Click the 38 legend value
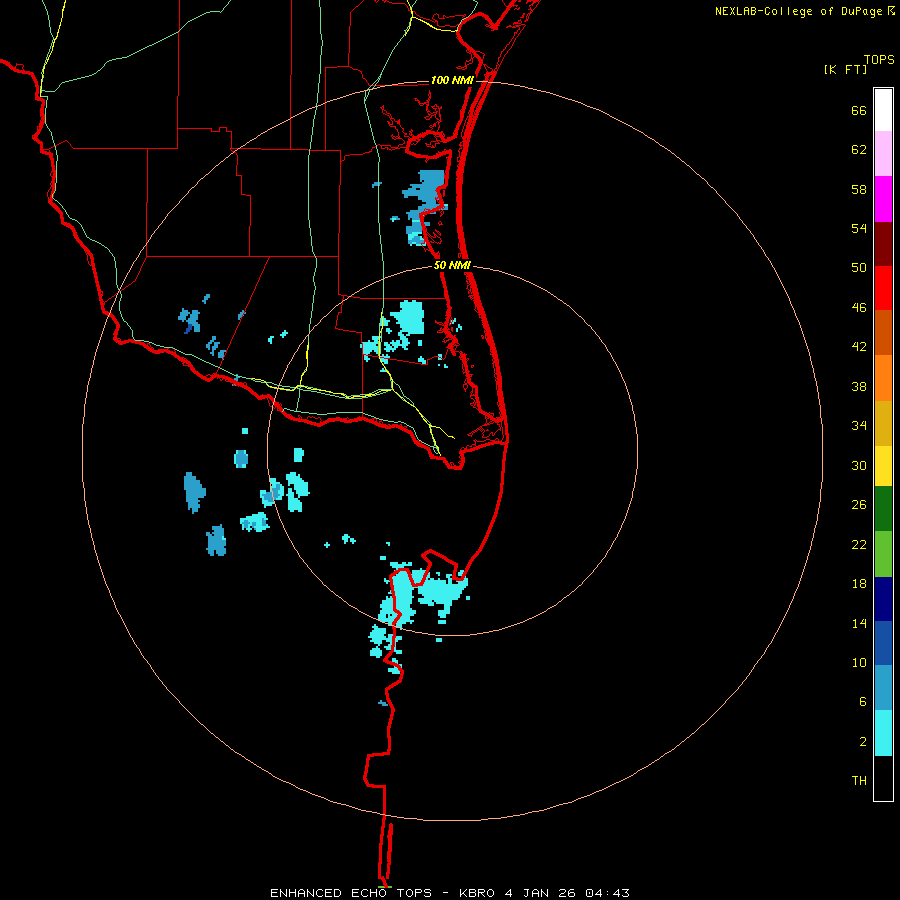 pos(859,386)
